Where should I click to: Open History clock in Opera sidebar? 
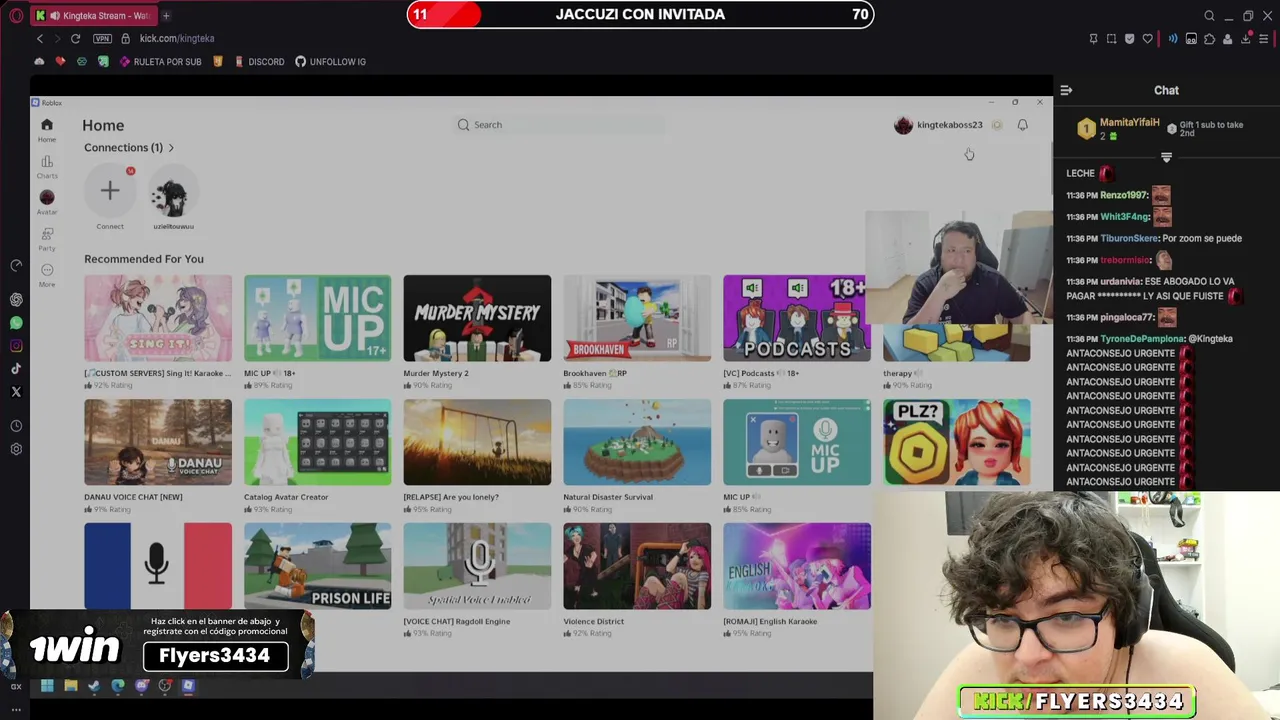point(16,426)
